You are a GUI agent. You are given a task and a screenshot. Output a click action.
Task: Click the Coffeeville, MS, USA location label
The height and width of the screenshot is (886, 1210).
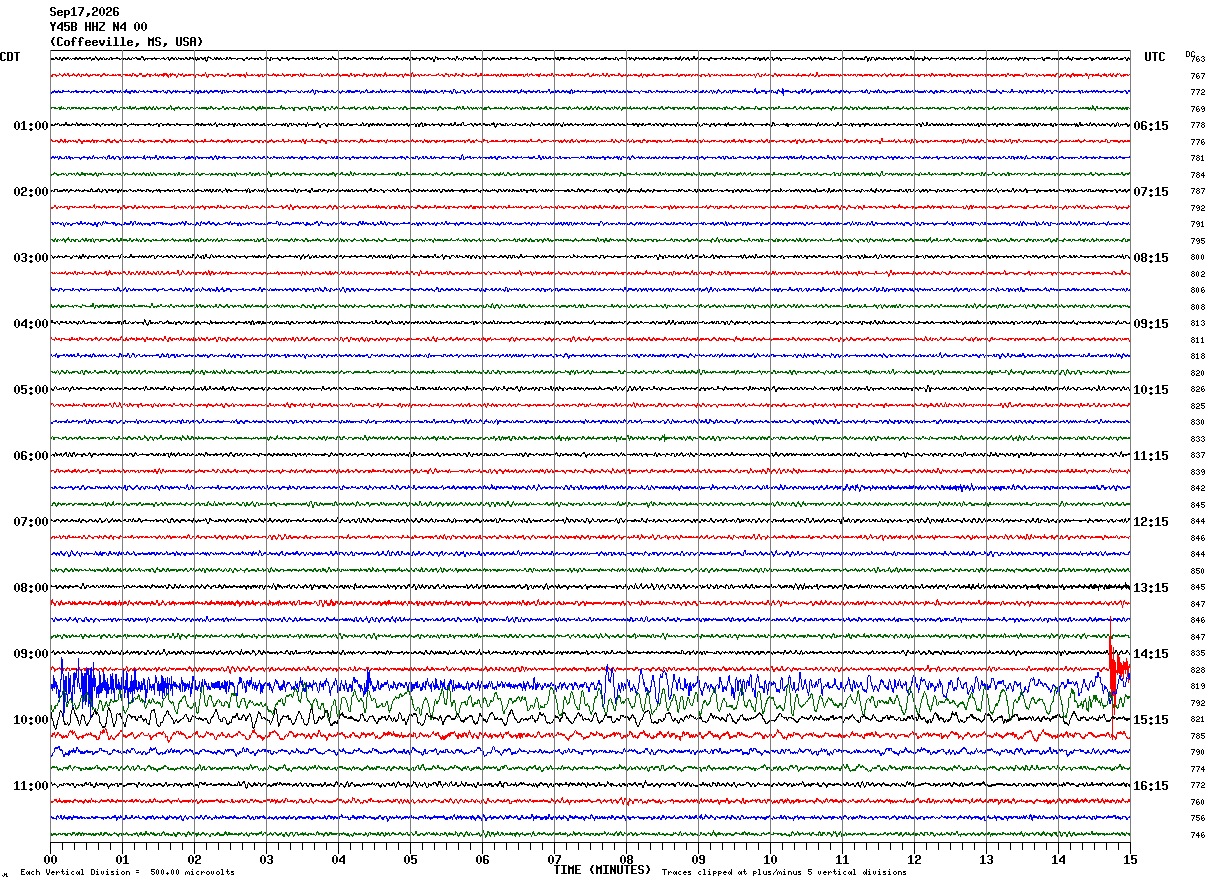tap(126, 42)
